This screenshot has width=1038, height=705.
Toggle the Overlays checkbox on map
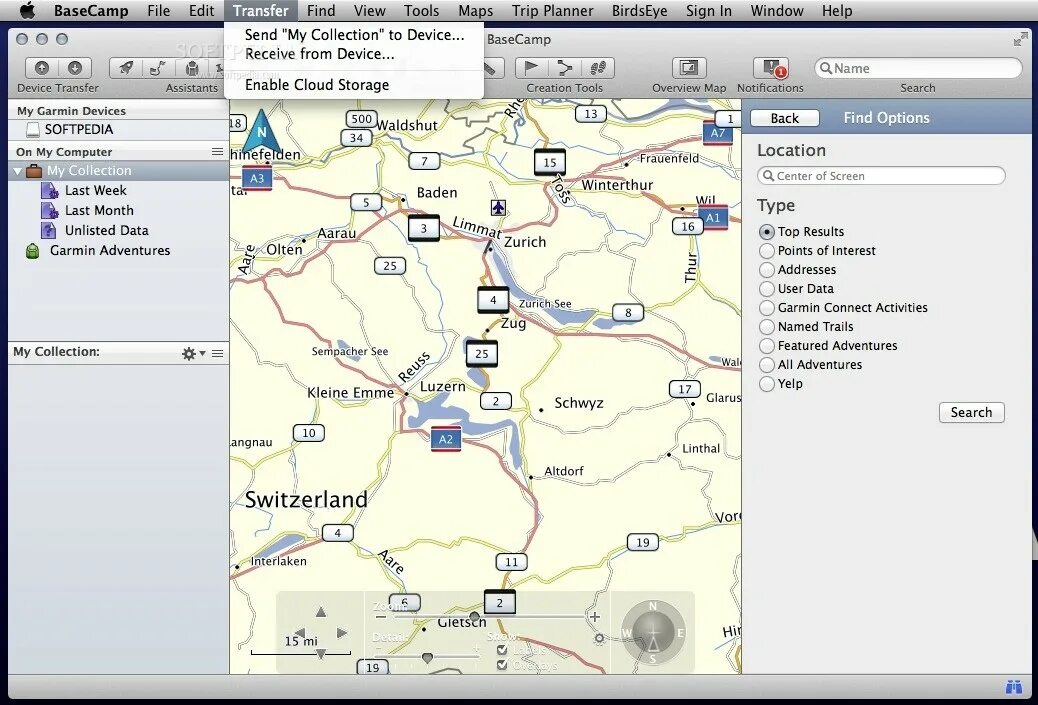(502, 665)
